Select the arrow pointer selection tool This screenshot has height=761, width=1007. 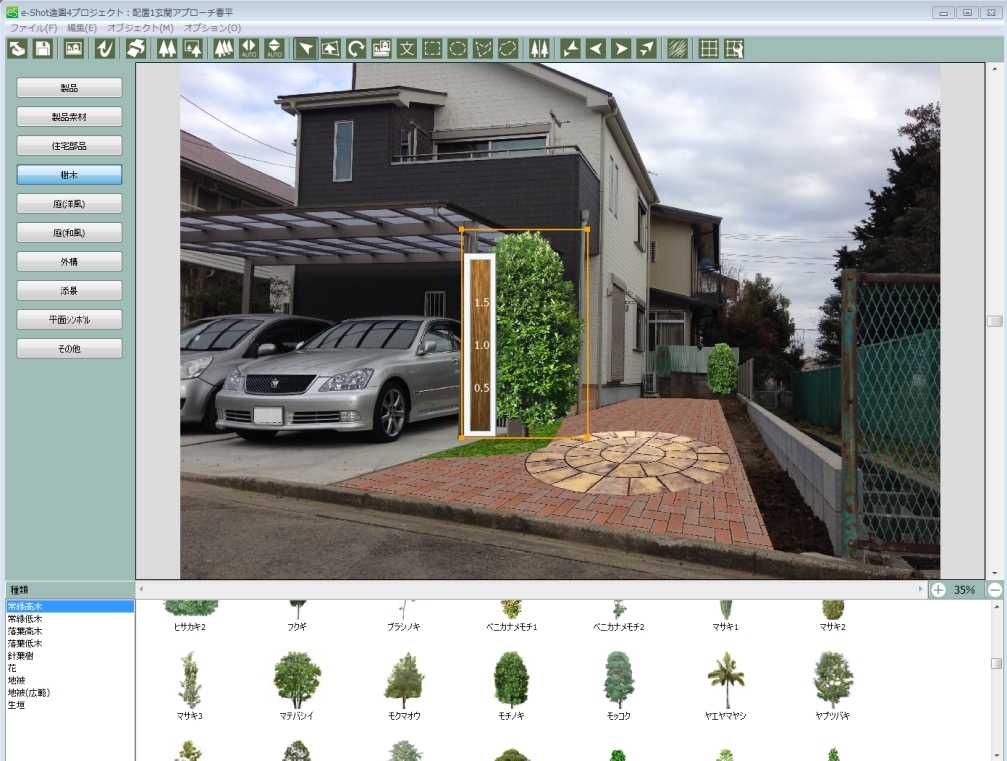coord(306,49)
